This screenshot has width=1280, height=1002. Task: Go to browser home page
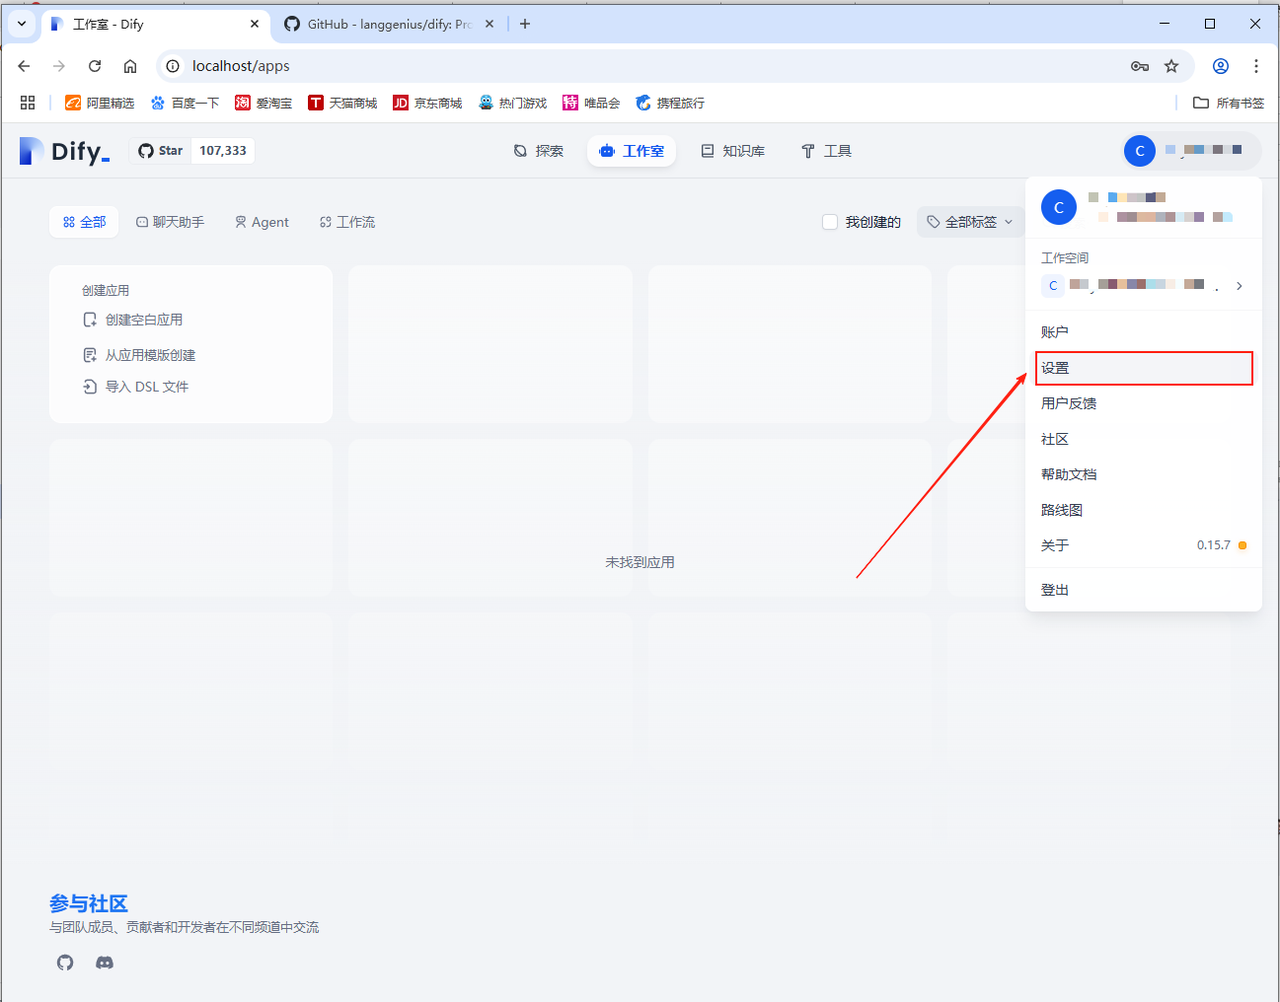click(130, 66)
